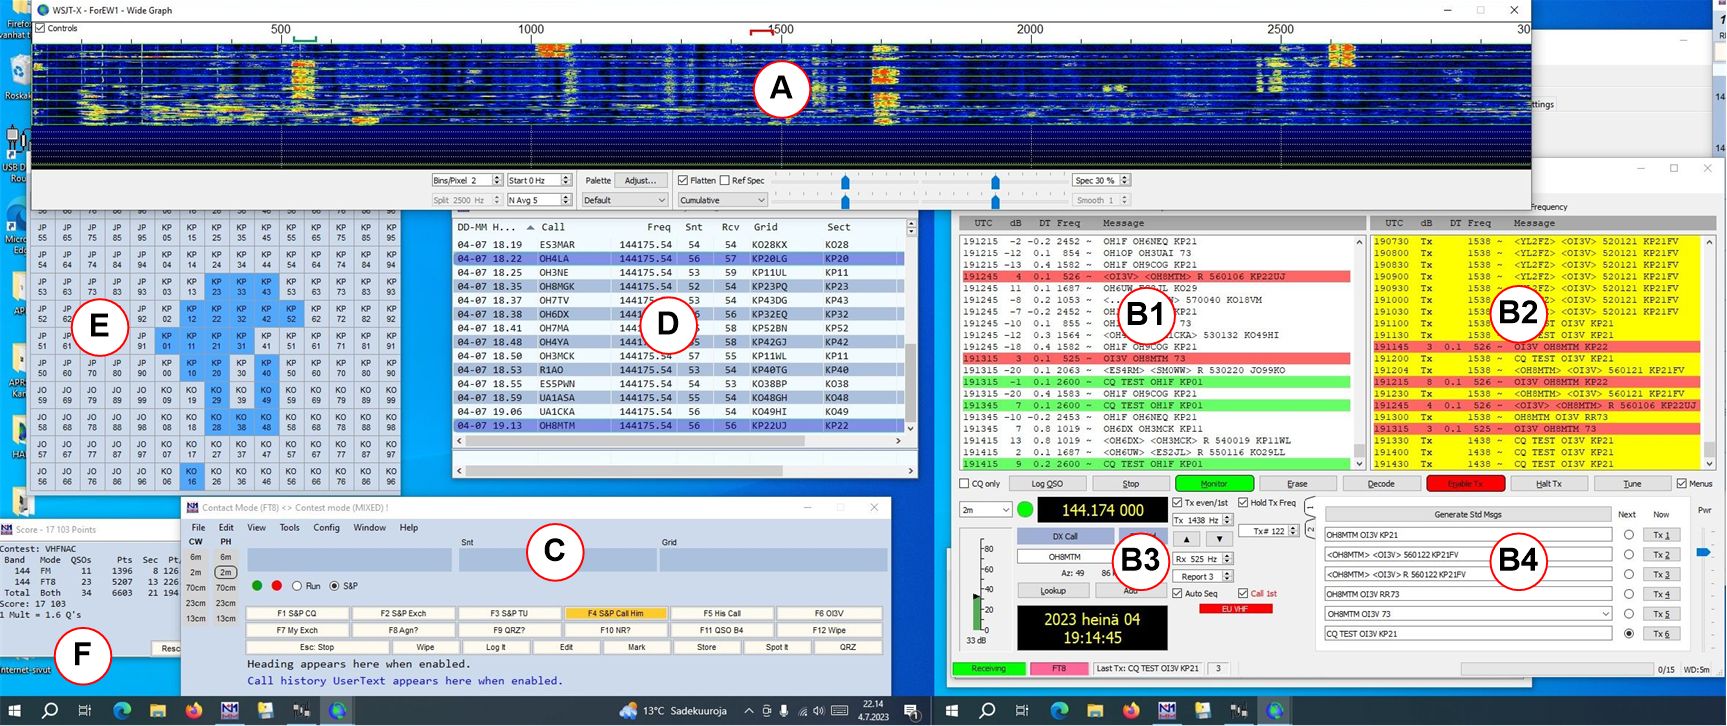
Task: Enable the Ref Spec checkbox
Action: [x=725, y=180]
